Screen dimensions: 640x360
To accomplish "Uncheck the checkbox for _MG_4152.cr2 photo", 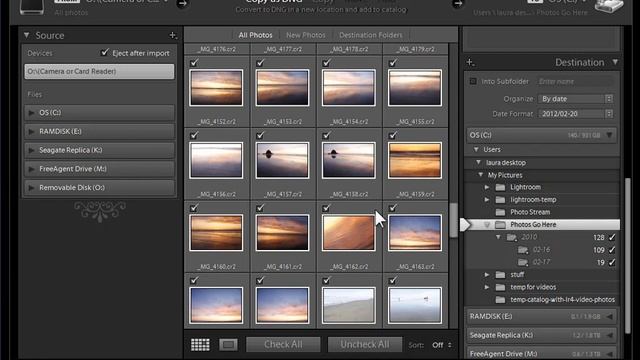I will click(194, 62).
